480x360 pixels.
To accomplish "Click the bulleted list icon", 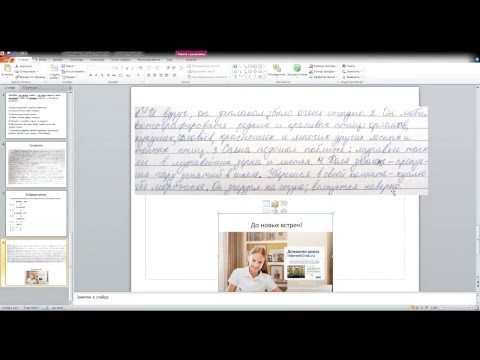I will (149, 68).
